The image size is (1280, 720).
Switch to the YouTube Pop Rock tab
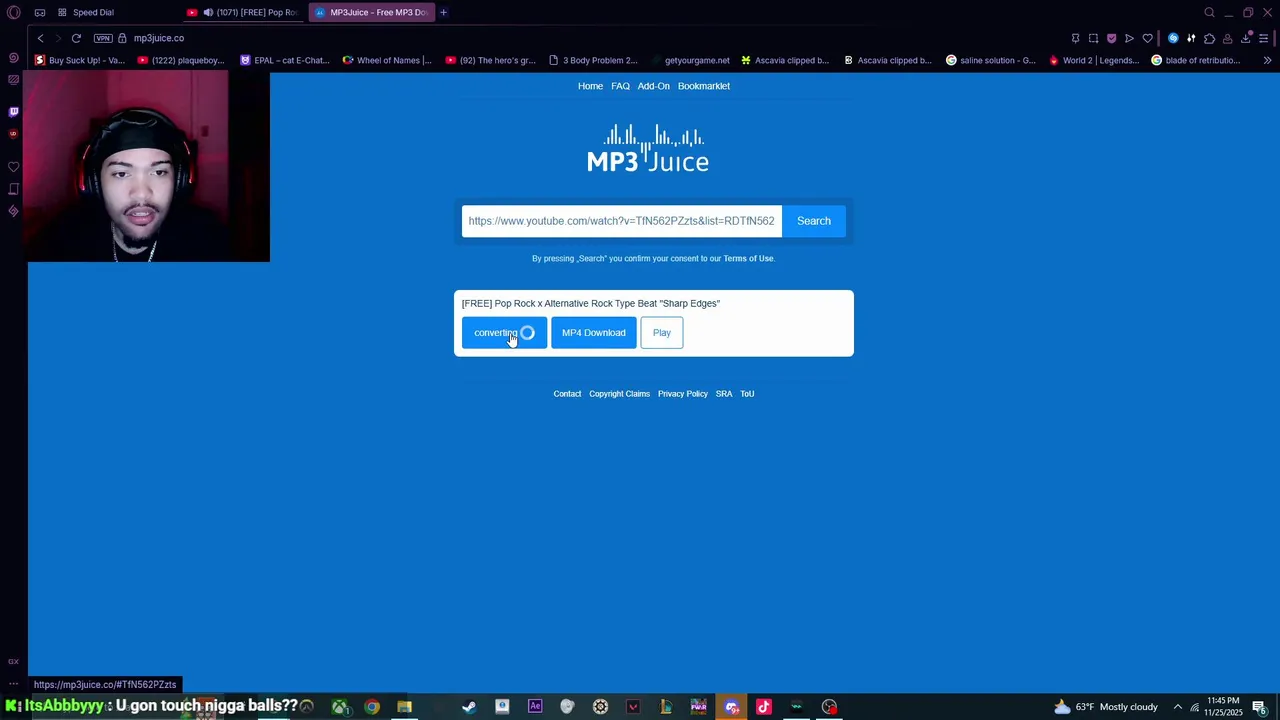click(244, 12)
